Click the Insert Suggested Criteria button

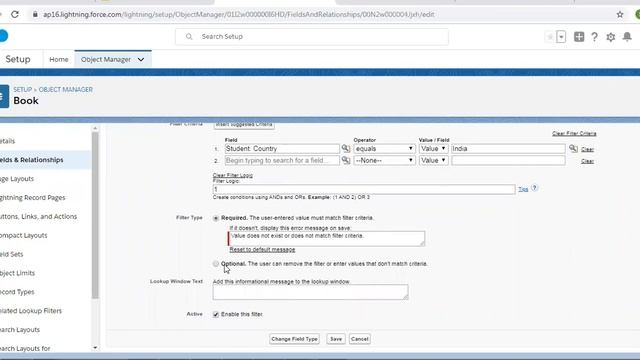tap(244, 125)
